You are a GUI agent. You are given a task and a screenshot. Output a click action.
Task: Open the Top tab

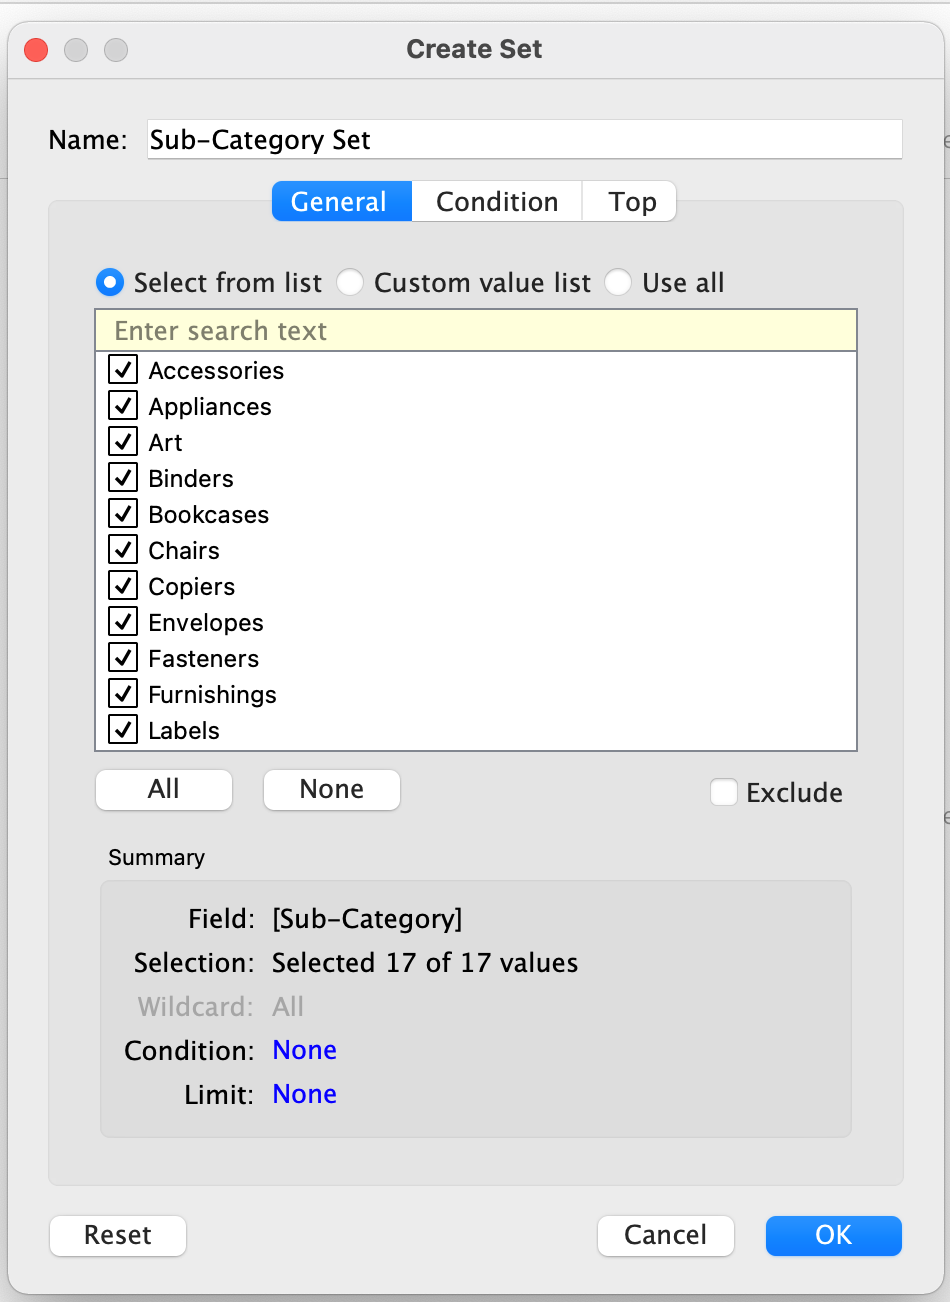pos(632,201)
